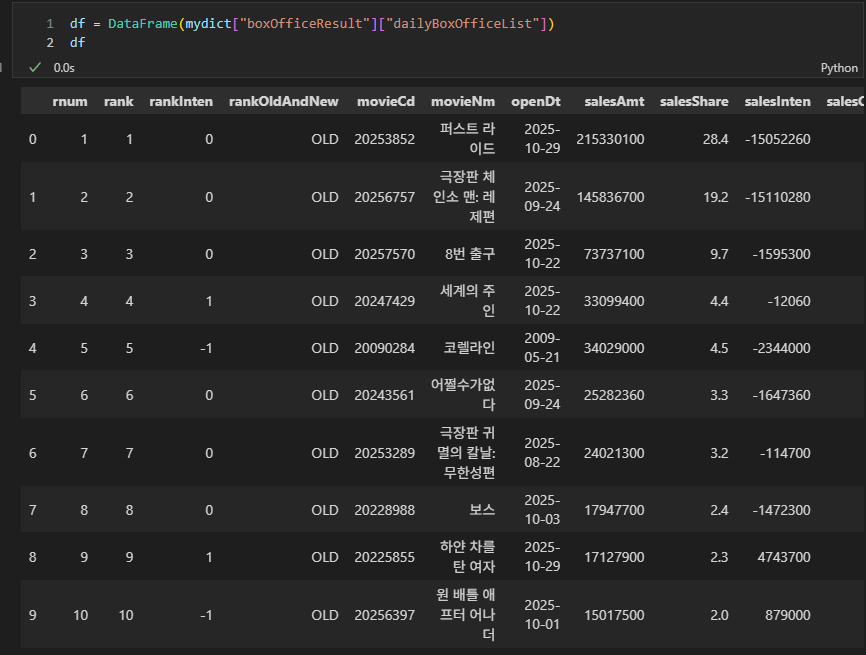Click movieCd value 20243561
This screenshot has width=866, height=655.
pos(384,395)
